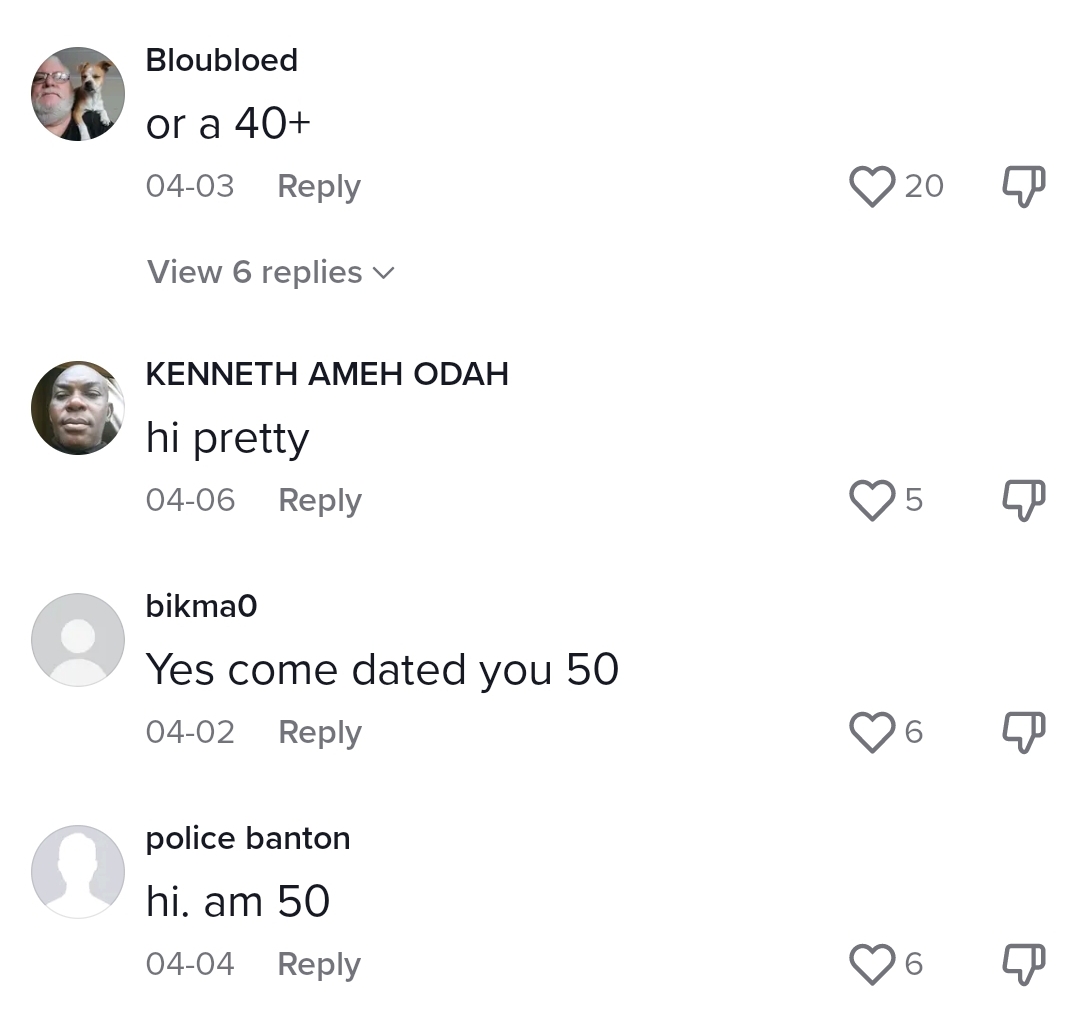
Task: Open bikma0's default avatar
Action: tap(78, 640)
